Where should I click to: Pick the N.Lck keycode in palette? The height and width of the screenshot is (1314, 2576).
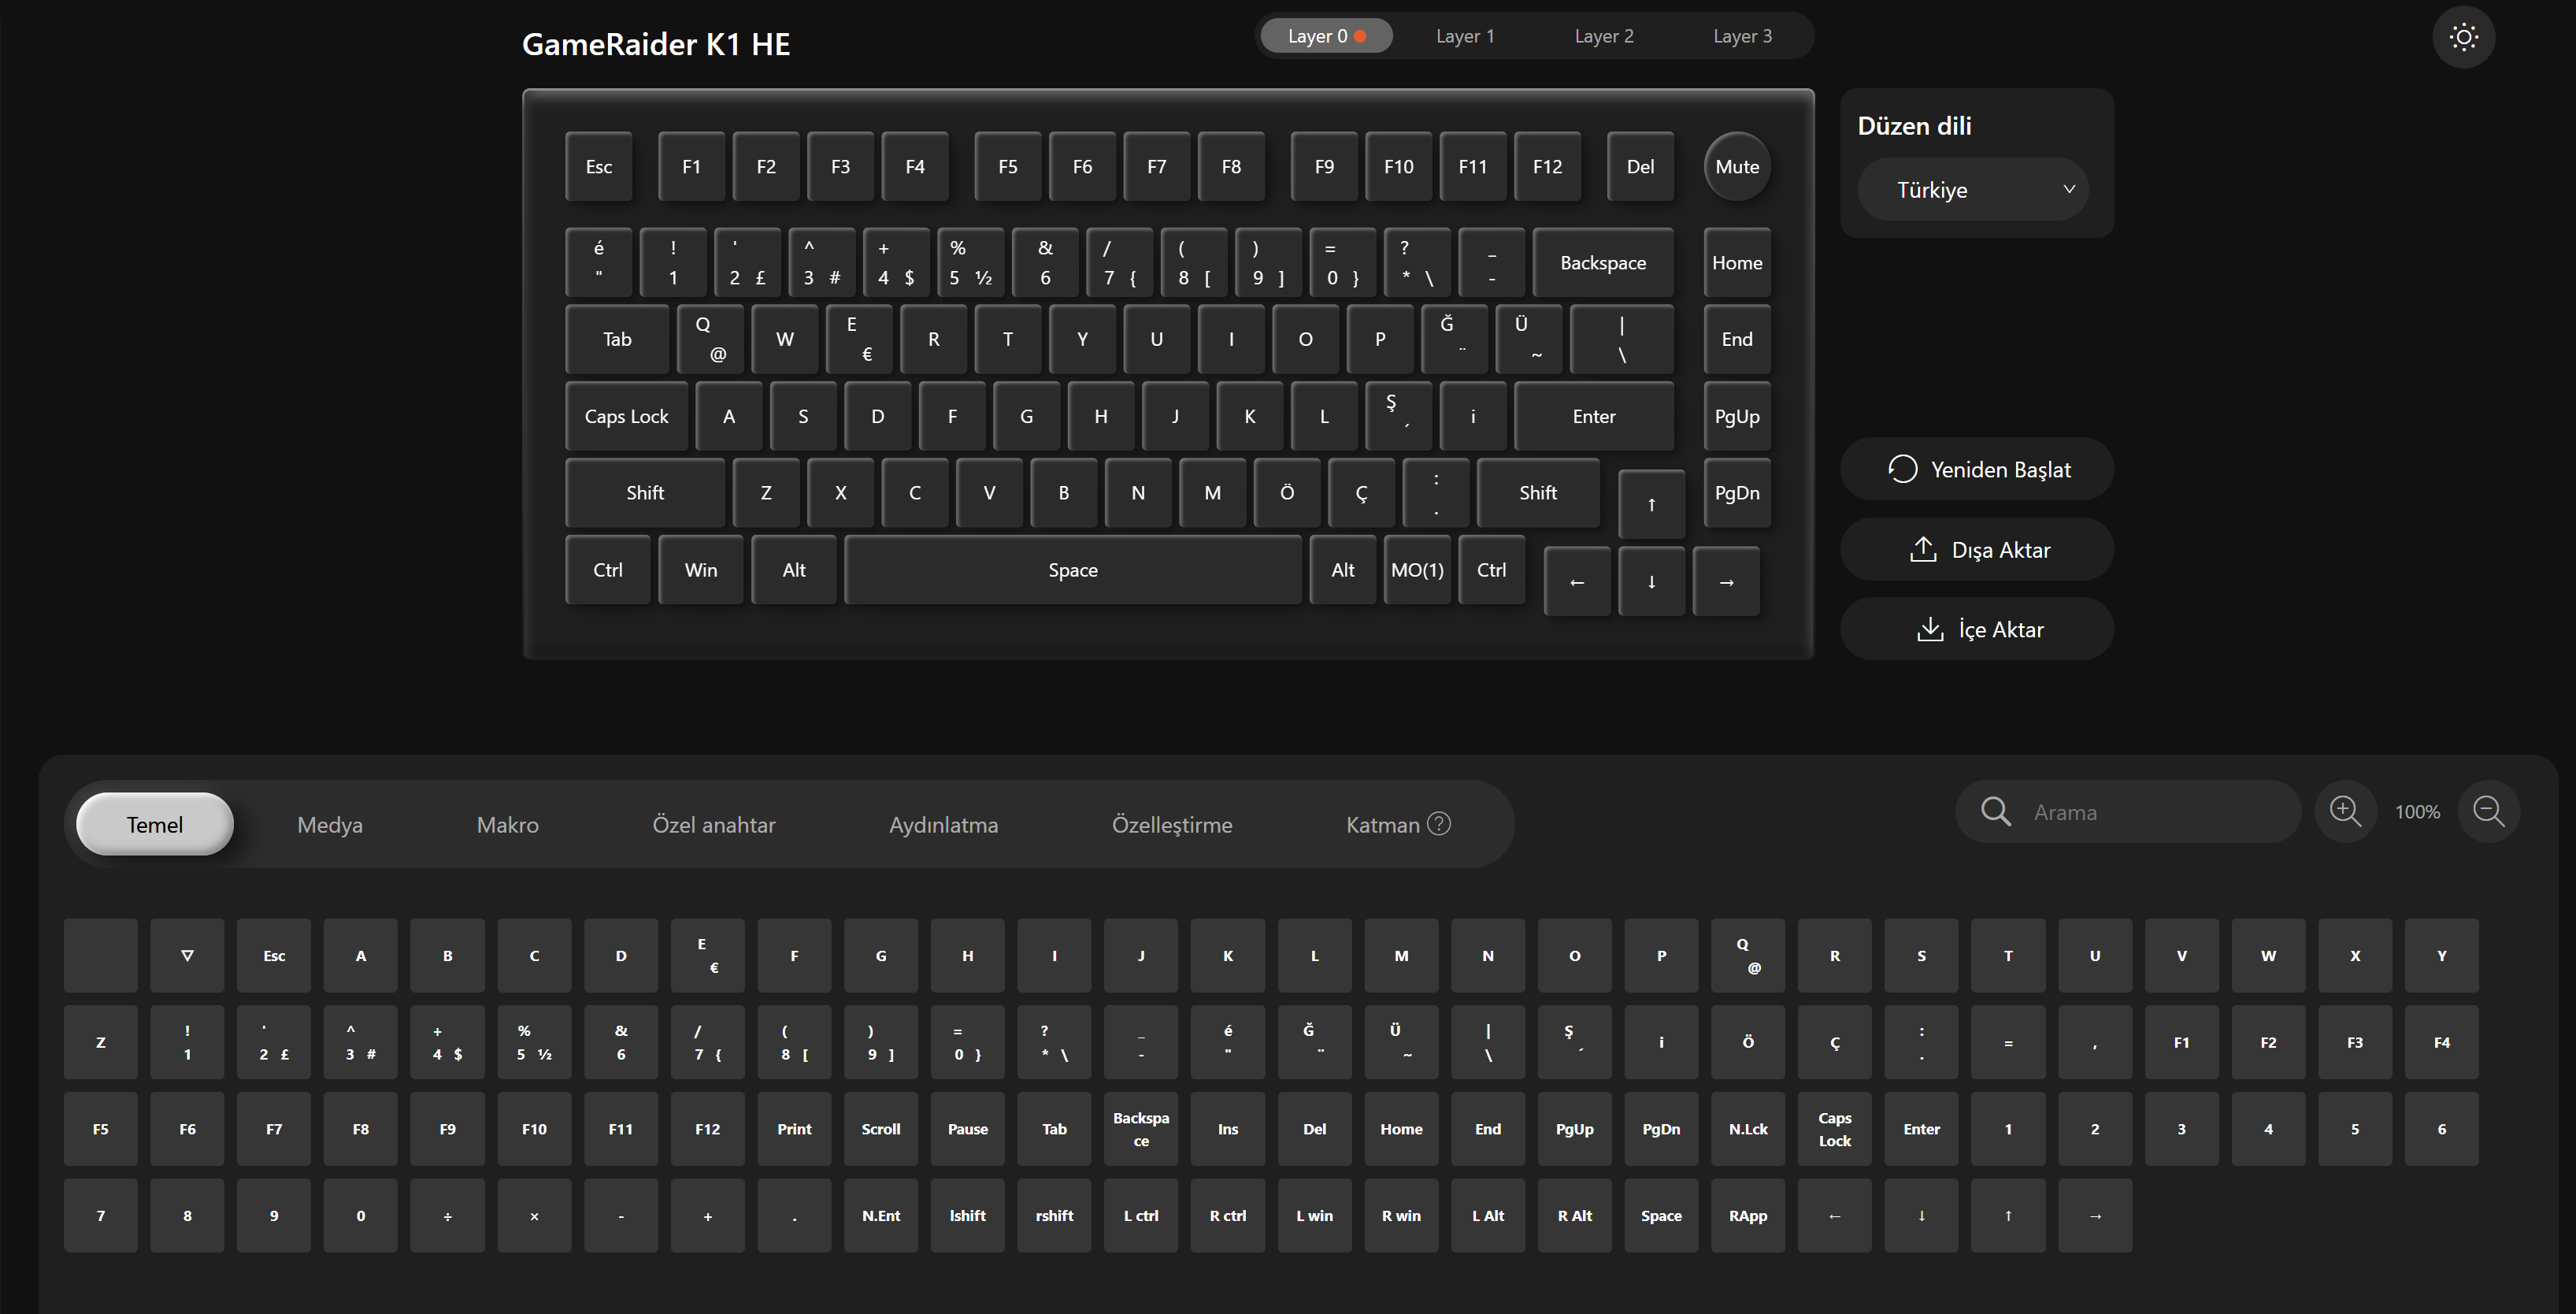(x=1748, y=1129)
